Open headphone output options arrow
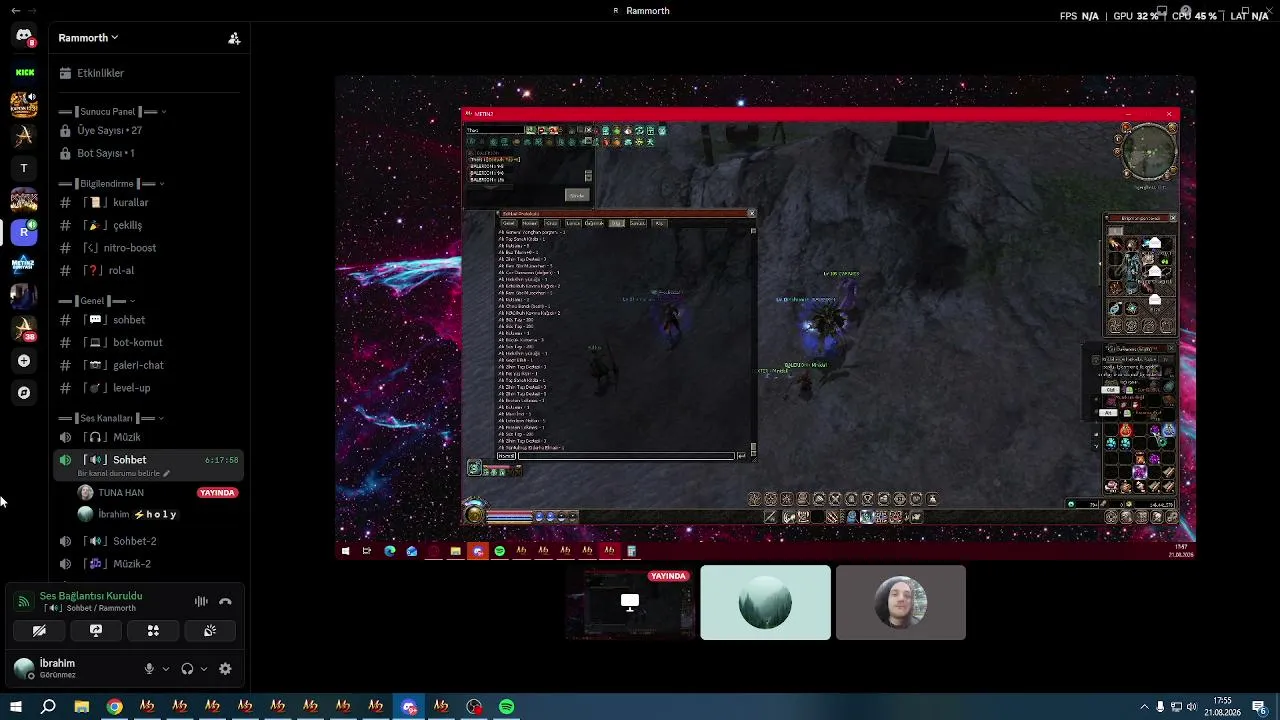The width and height of the screenshot is (1280, 720). pos(204,669)
